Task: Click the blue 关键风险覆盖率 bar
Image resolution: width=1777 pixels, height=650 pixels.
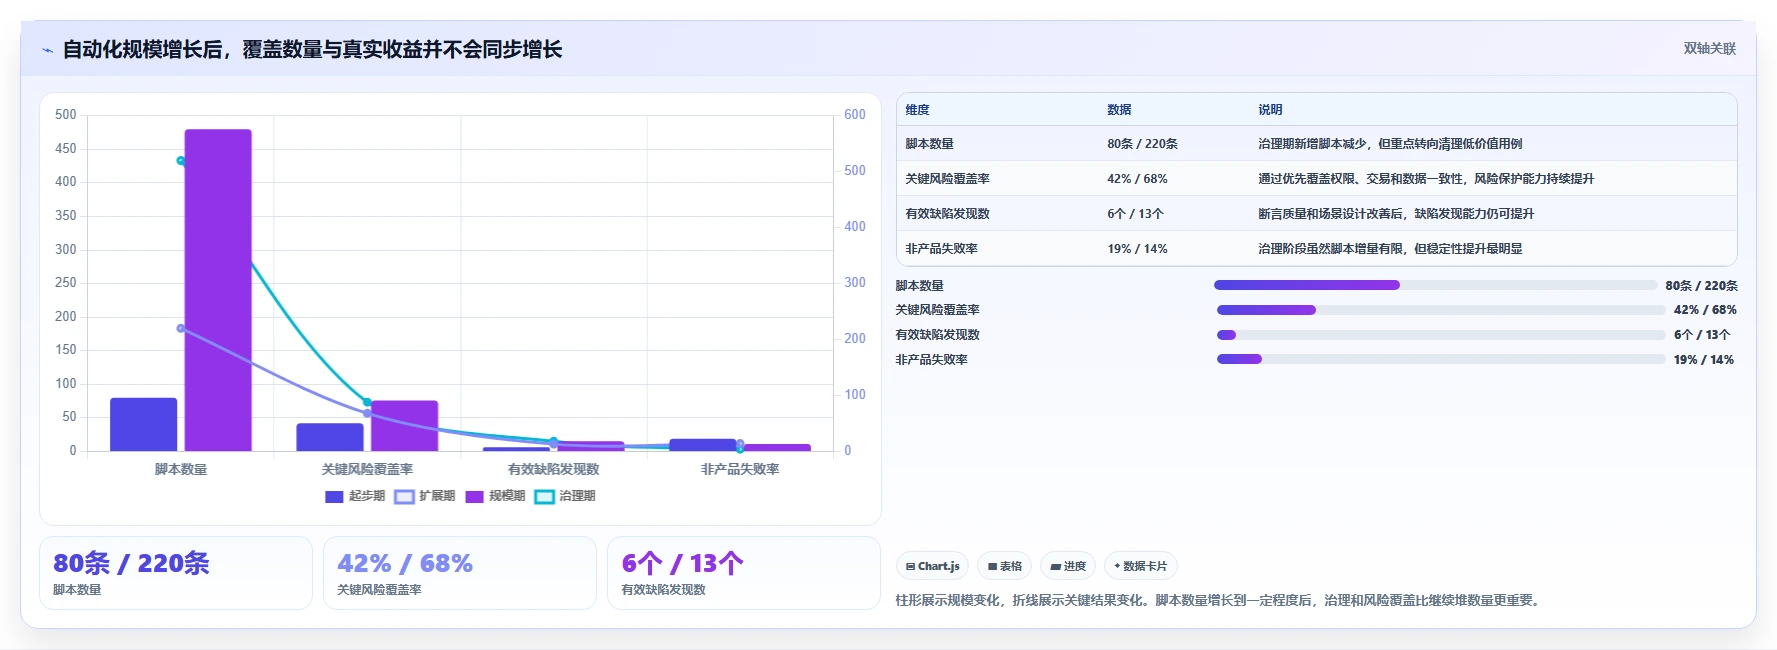Action: (x=330, y=437)
